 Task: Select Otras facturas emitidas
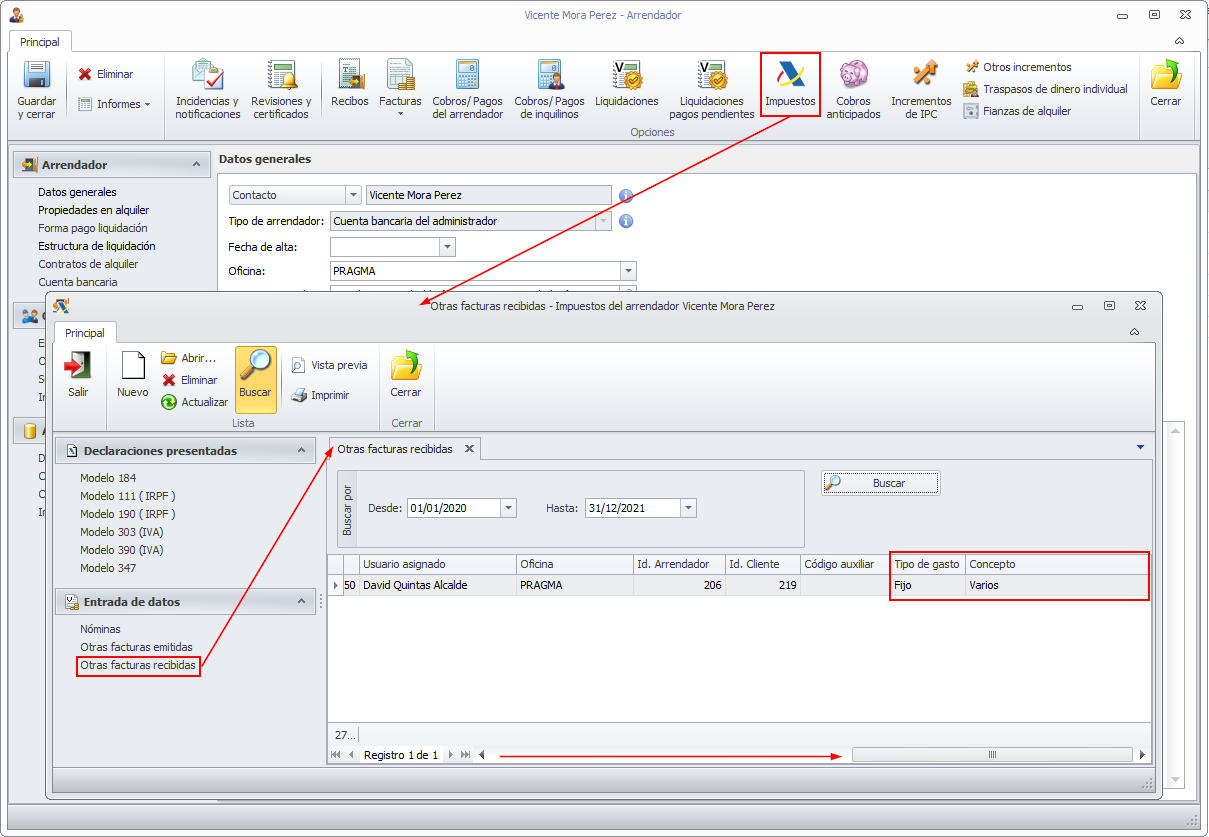[x=136, y=647]
